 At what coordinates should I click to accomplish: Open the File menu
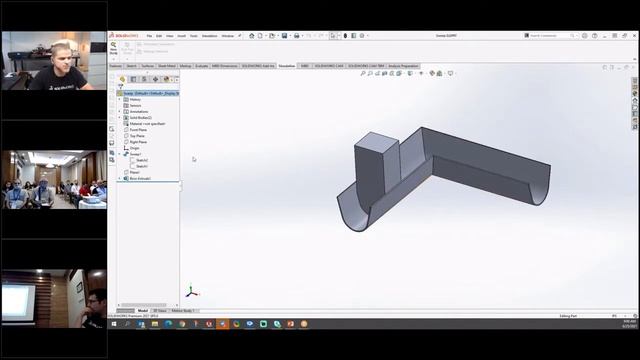click(x=149, y=36)
